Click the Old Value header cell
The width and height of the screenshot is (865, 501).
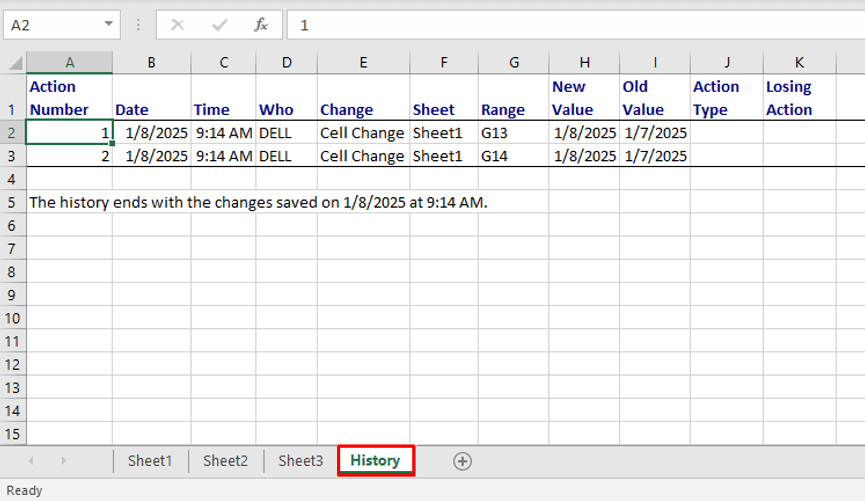[655, 98]
